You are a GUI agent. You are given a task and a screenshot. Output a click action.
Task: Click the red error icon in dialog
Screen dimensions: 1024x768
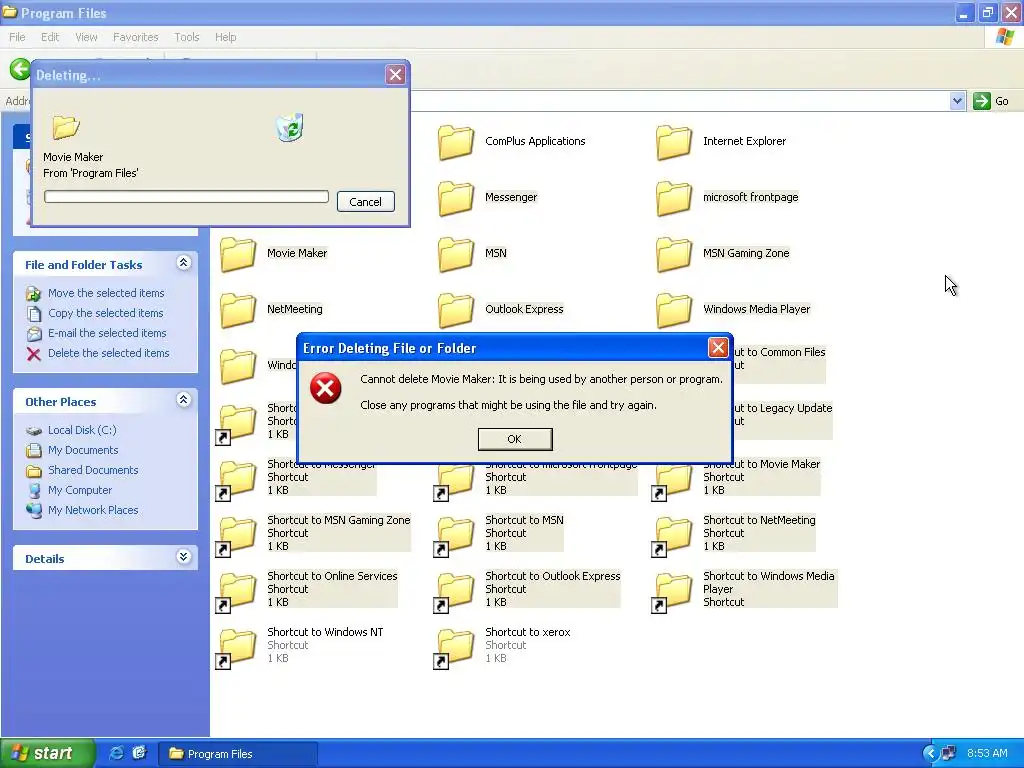pyautogui.click(x=325, y=389)
